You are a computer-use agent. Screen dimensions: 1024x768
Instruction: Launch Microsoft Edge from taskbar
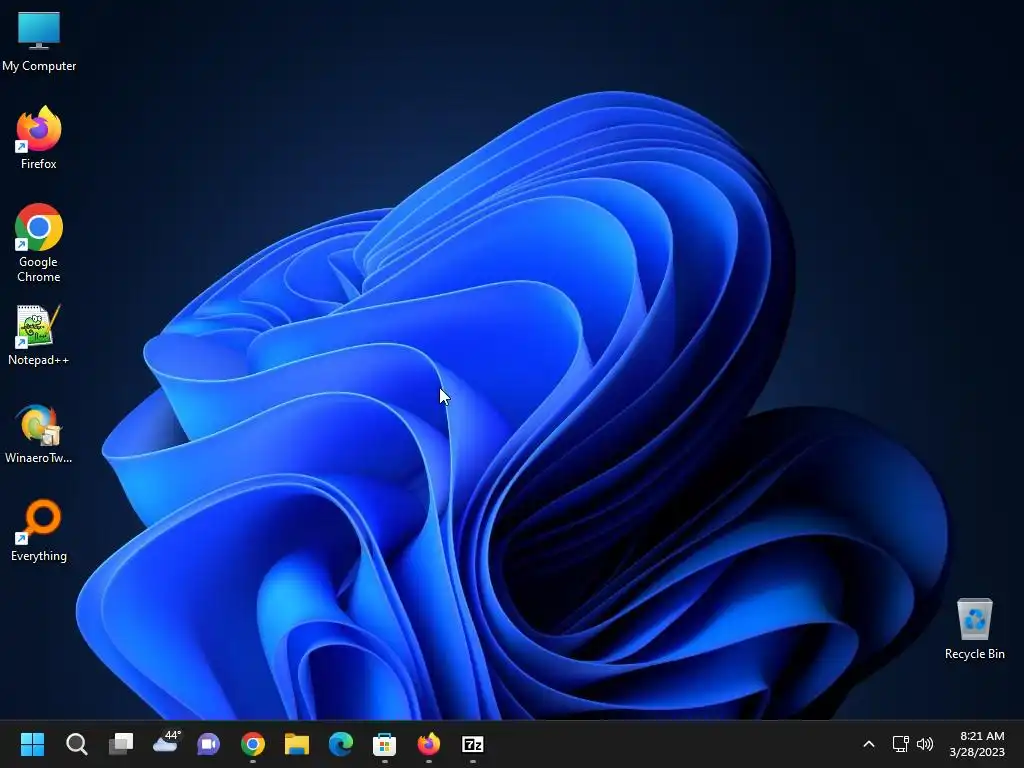tap(341, 744)
